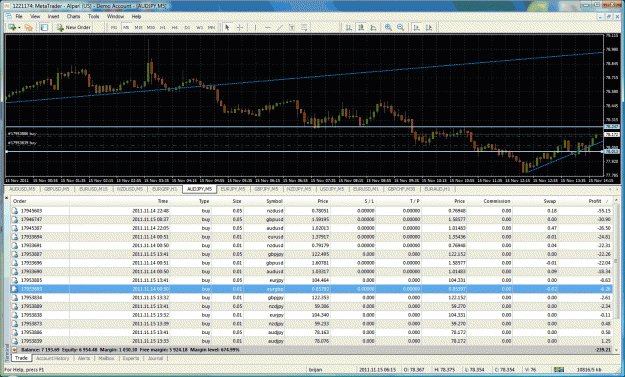Select order 17945603 nzdusd row
The width and height of the screenshot is (625, 377).
pyautogui.click(x=312, y=211)
